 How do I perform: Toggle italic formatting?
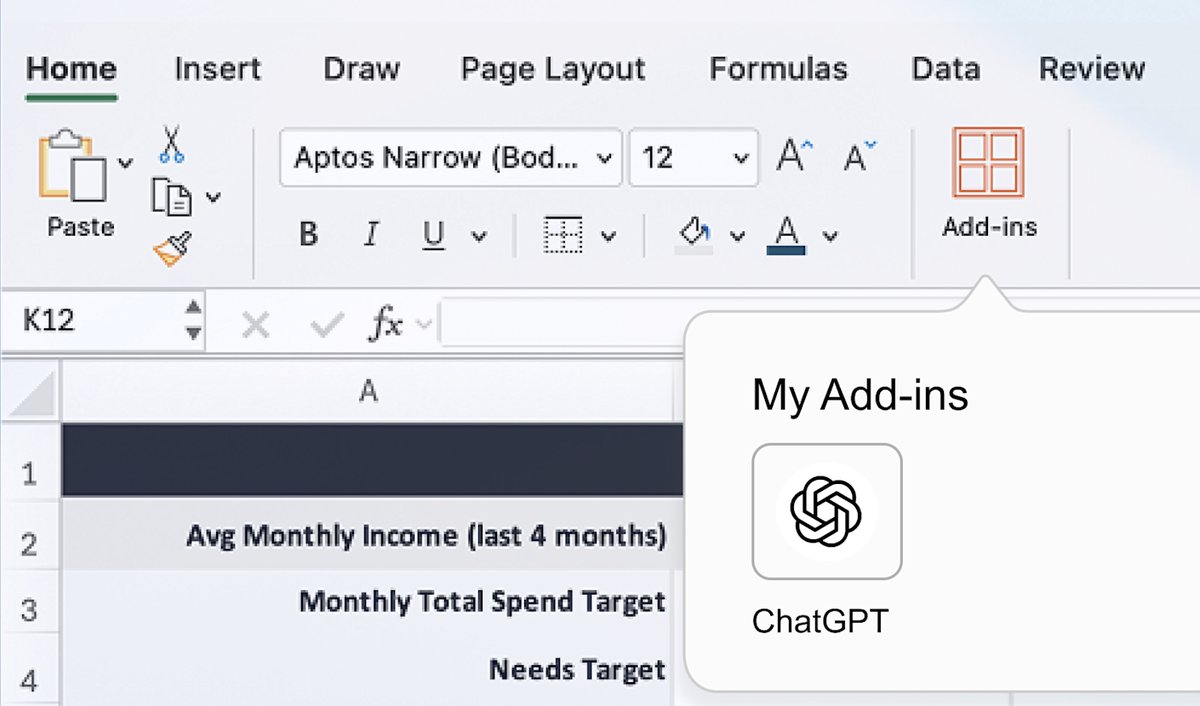(x=371, y=235)
